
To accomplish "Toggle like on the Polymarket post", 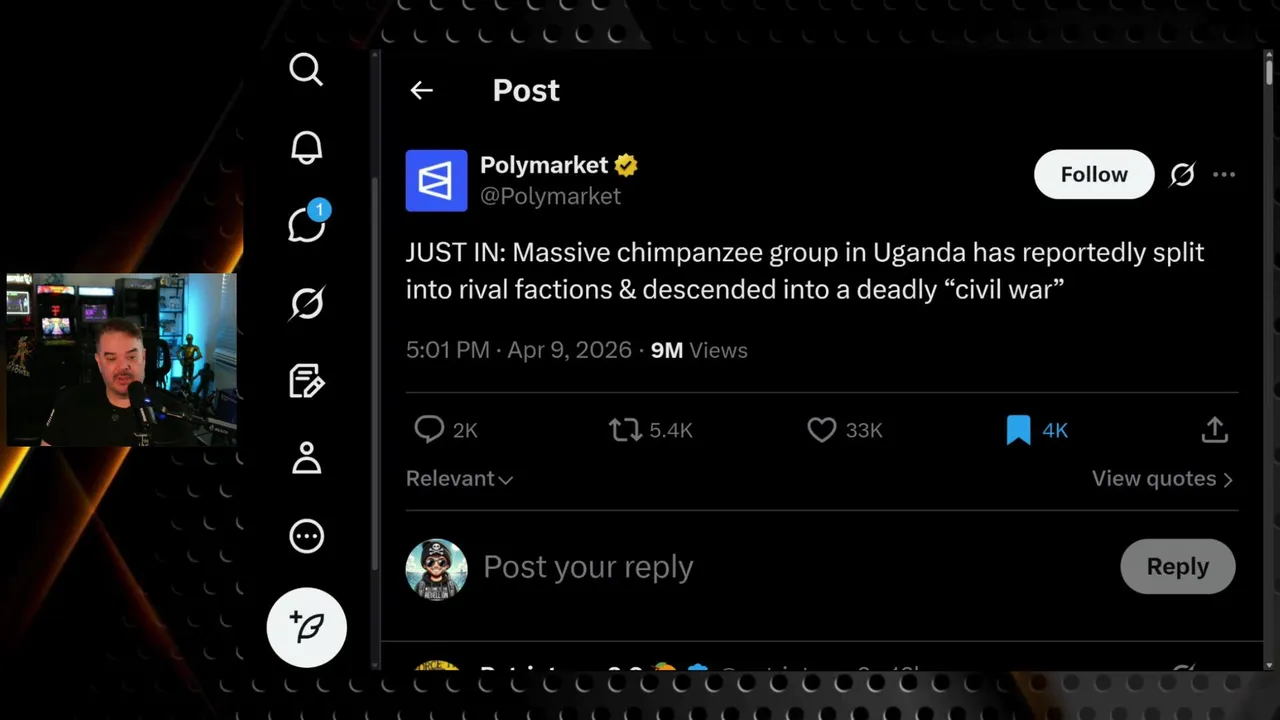I will tap(821, 430).
